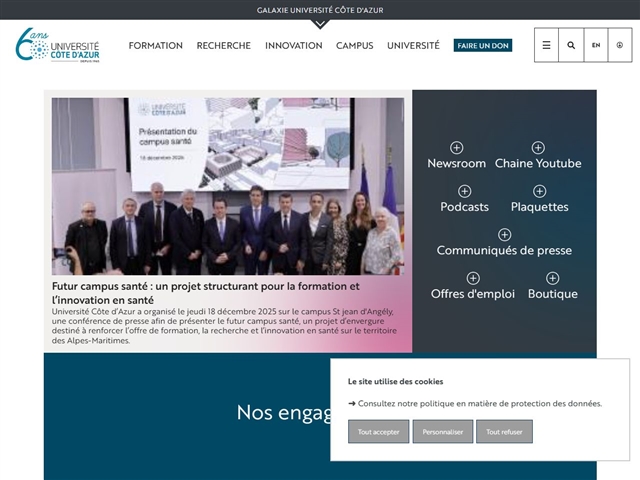Open the Offres d'emploi link
Screen dimensions: 640x480
(x=473, y=294)
